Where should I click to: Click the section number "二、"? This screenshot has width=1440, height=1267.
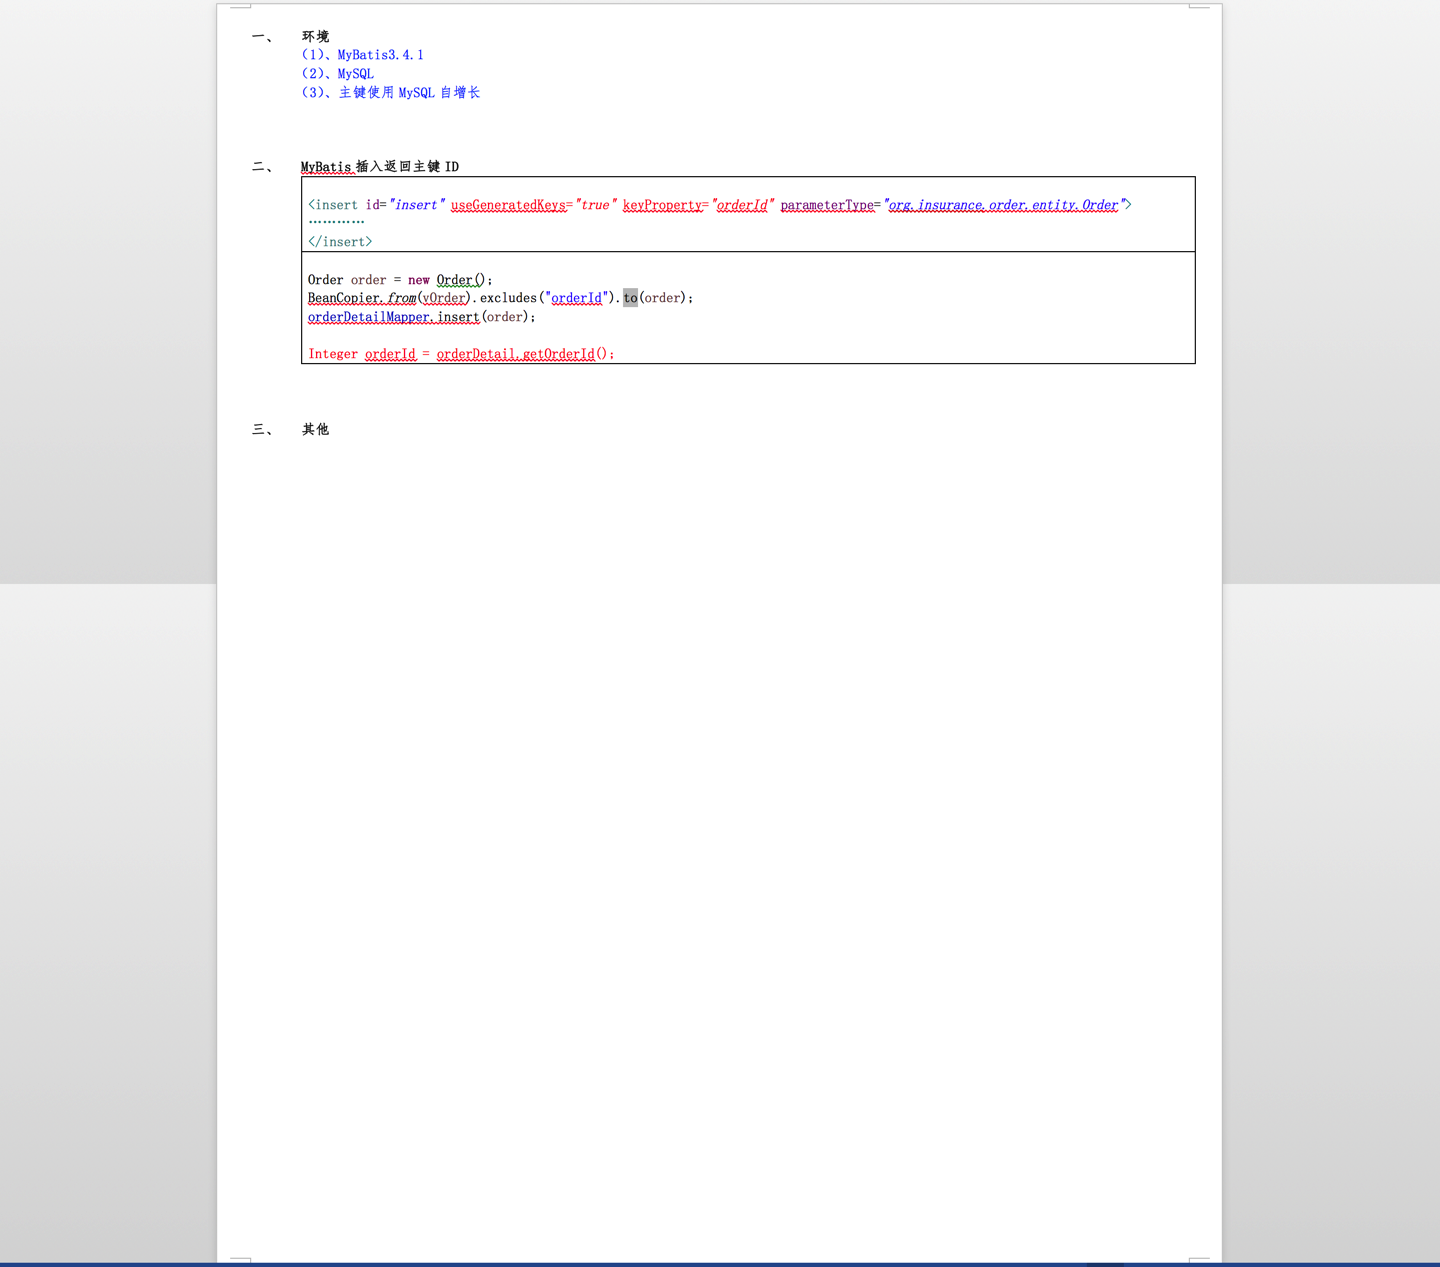pyautogui.click(x=262, y=167)
